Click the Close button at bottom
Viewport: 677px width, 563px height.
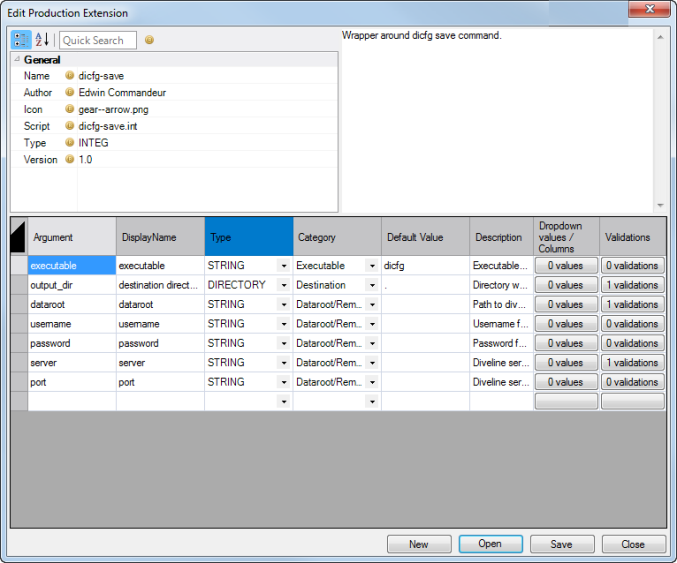pos(633,544)
